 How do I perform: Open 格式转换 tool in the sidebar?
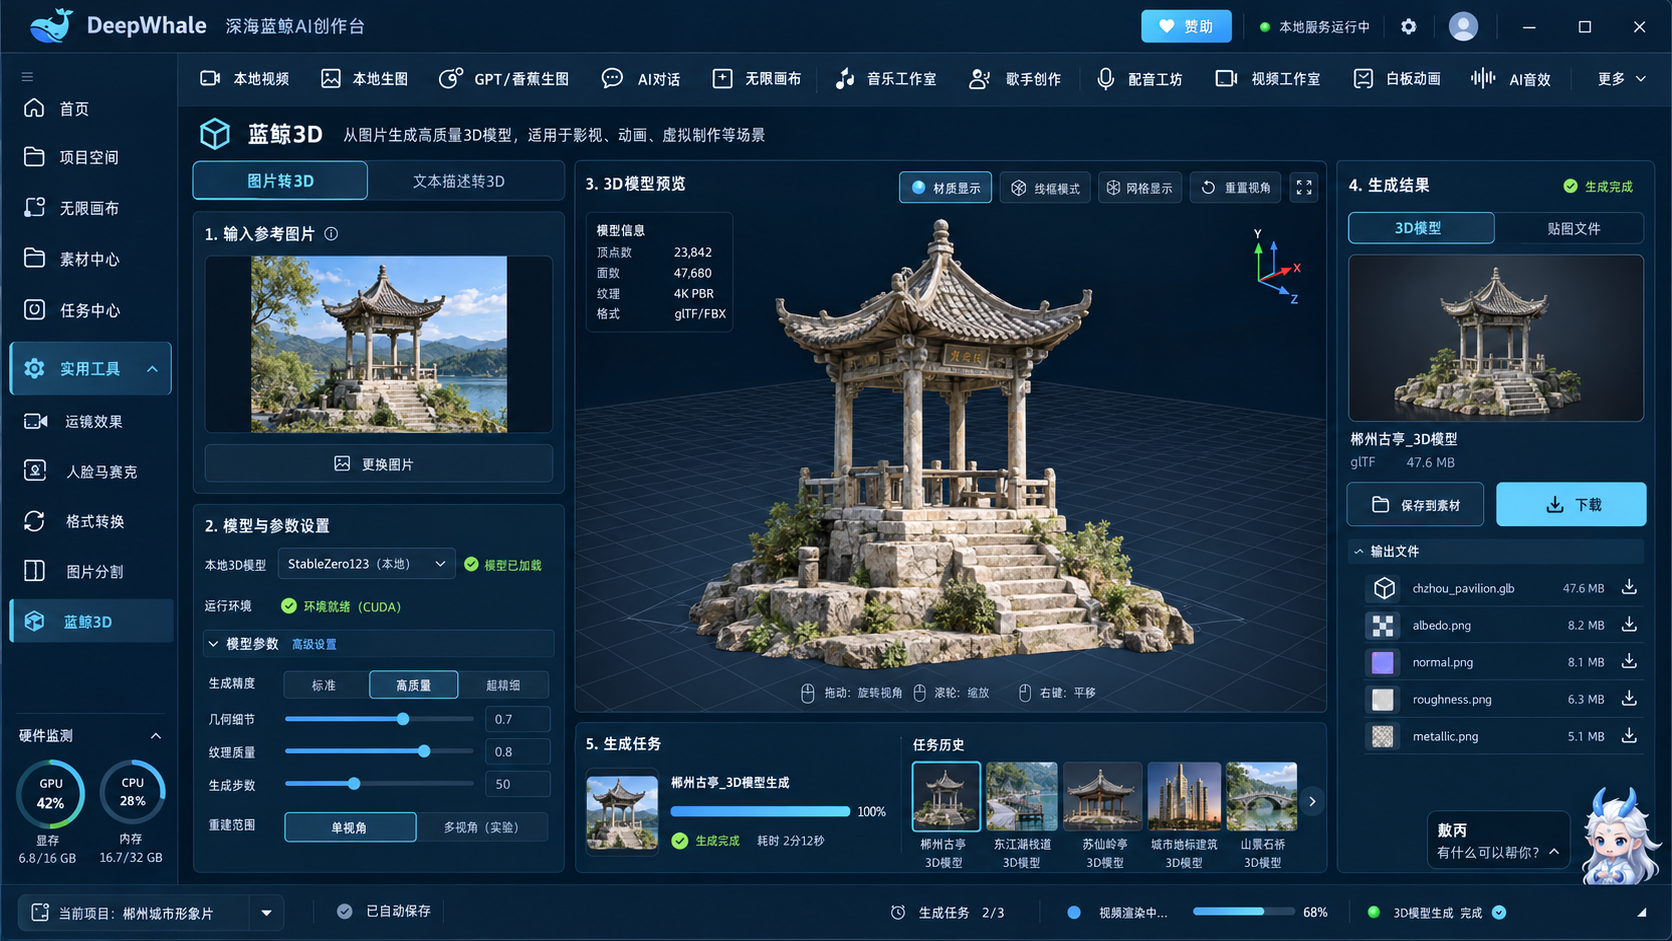(90, 521)
